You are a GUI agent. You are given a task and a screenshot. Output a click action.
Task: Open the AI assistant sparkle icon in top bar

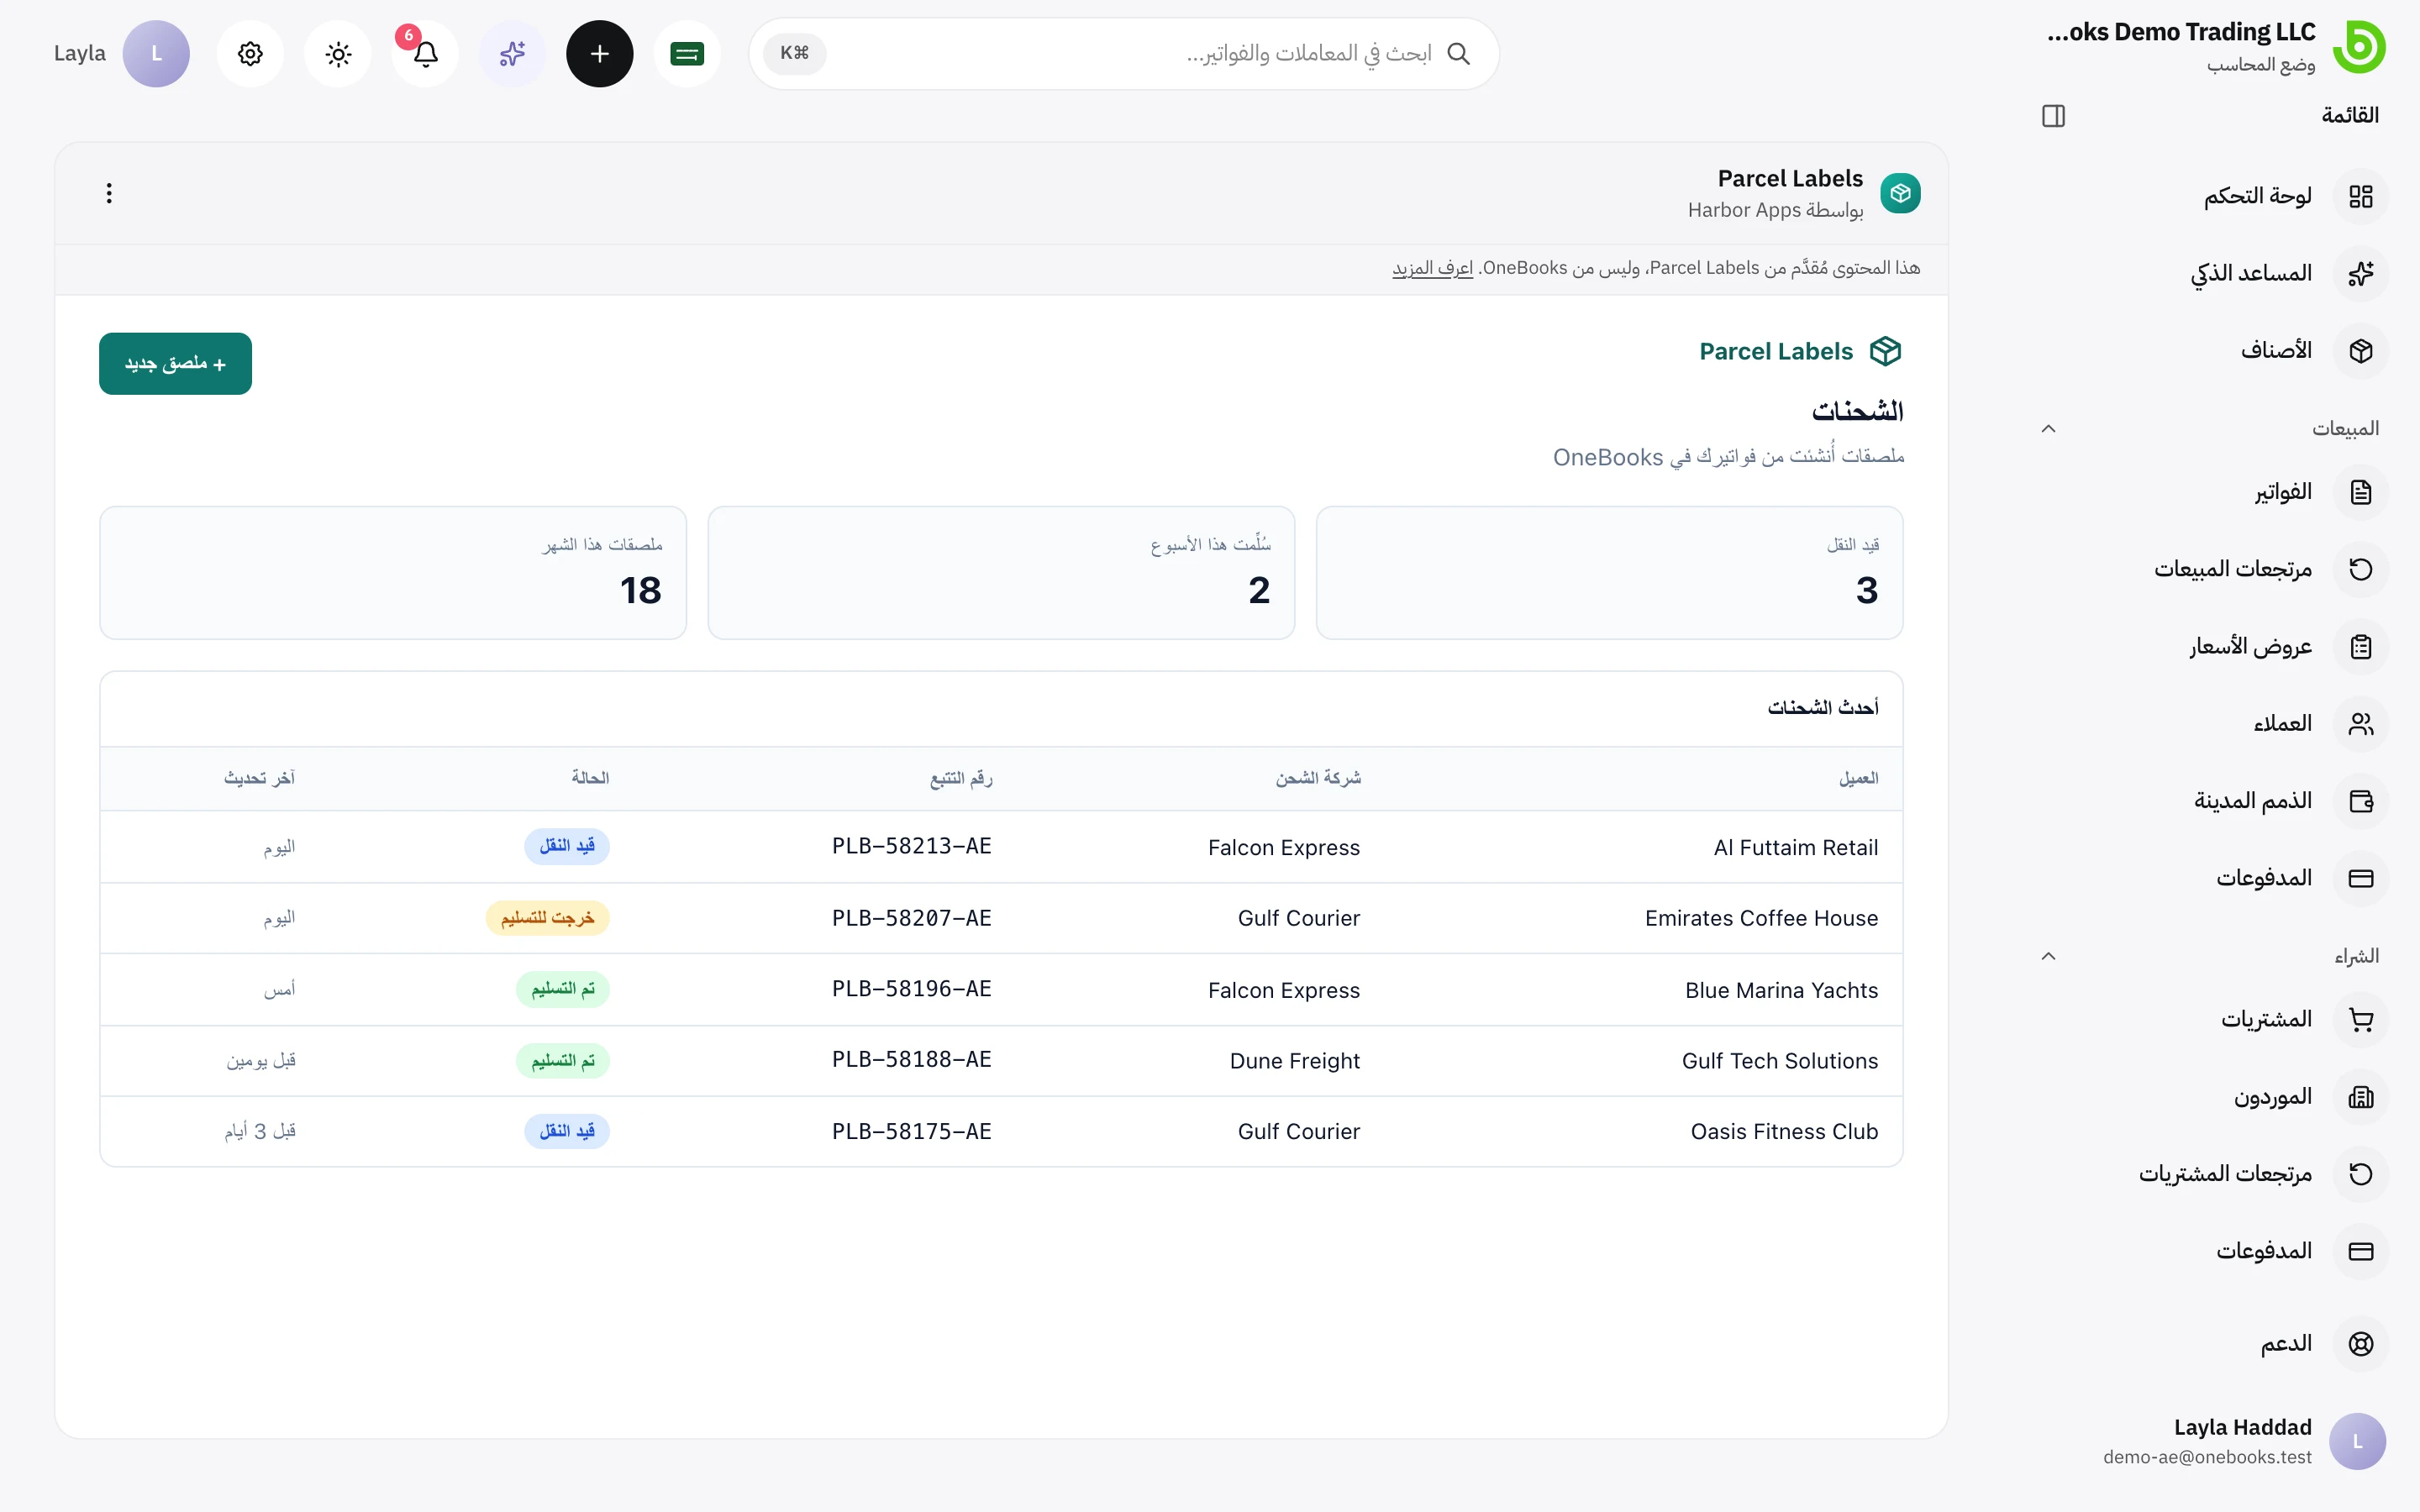click(x=512, y=54)
